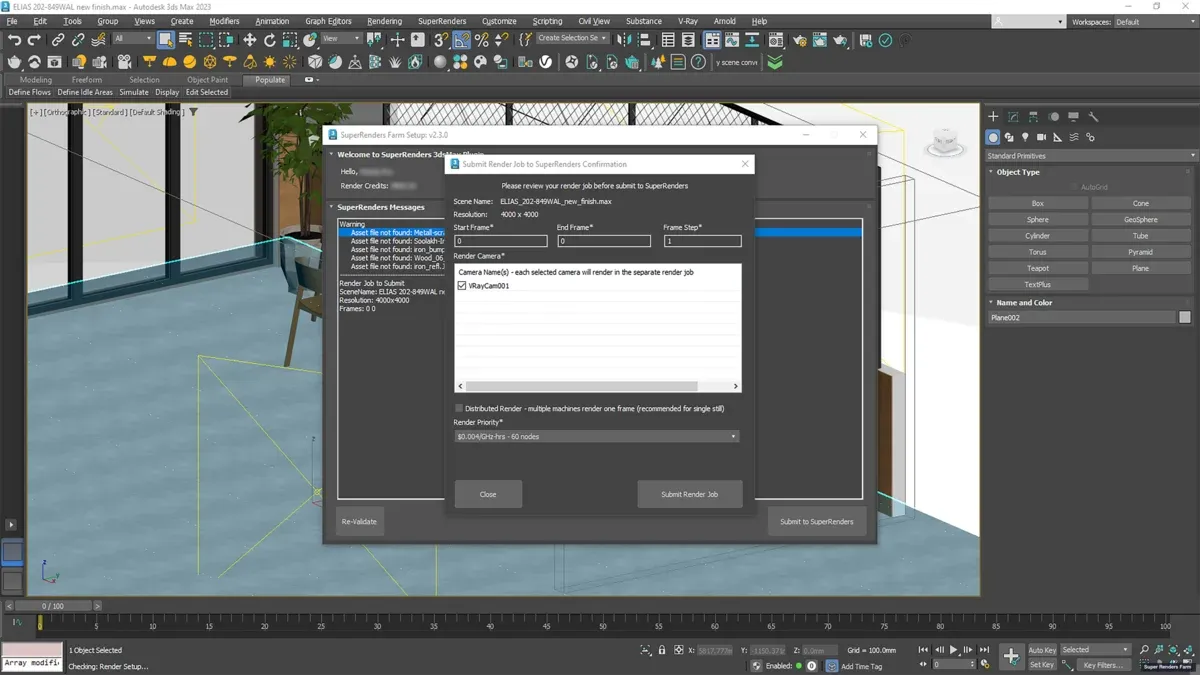This screenshot has height=675, width=1200.
Task: Choose the Select and Move tool
Action: pos(250,40)
